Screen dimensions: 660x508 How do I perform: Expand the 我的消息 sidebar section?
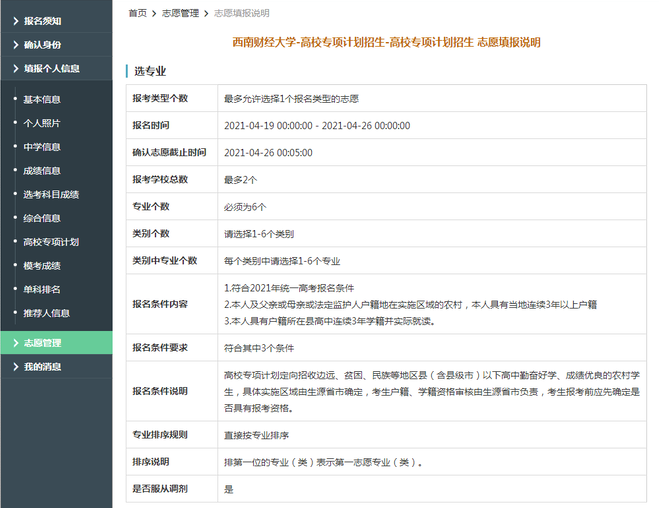pyautogui.click(x=56, y=367)
